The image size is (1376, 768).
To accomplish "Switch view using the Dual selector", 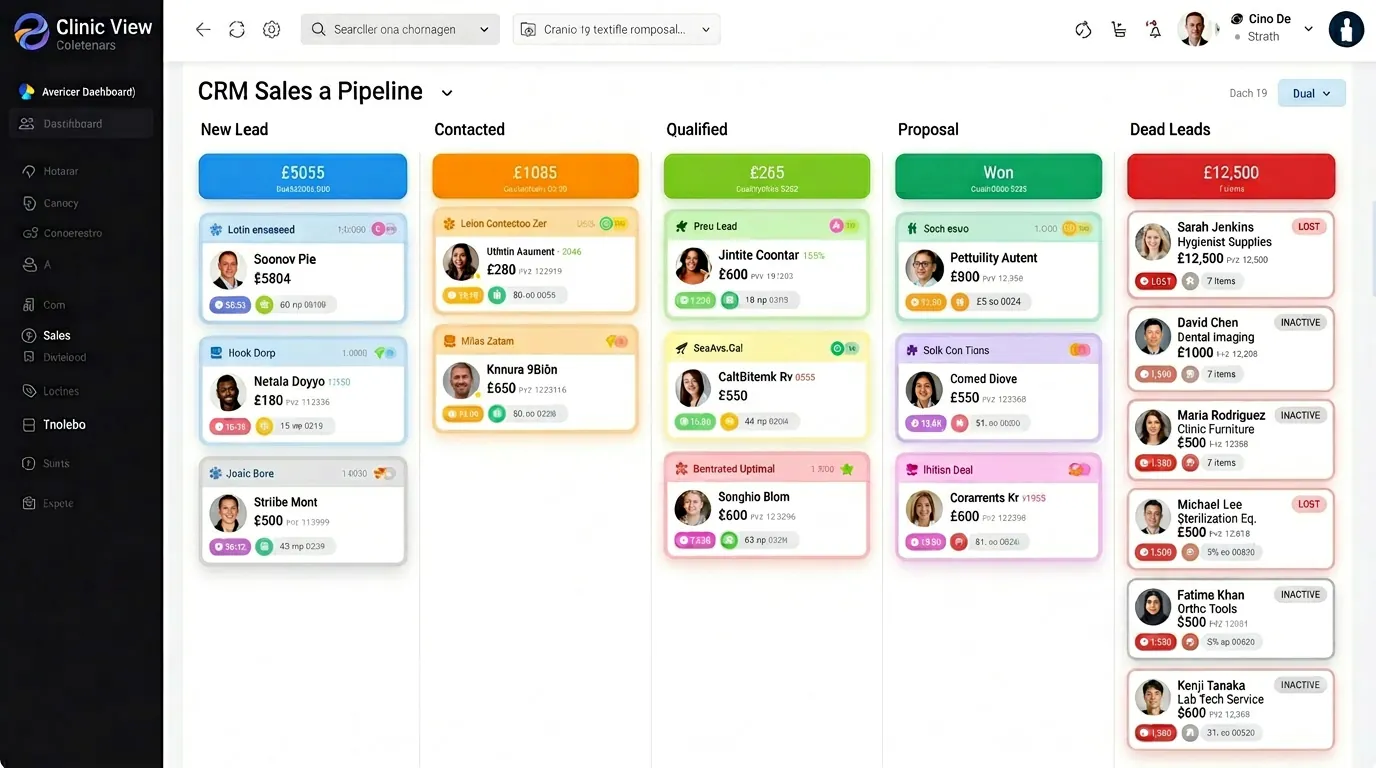I will tap(1311, 92).
